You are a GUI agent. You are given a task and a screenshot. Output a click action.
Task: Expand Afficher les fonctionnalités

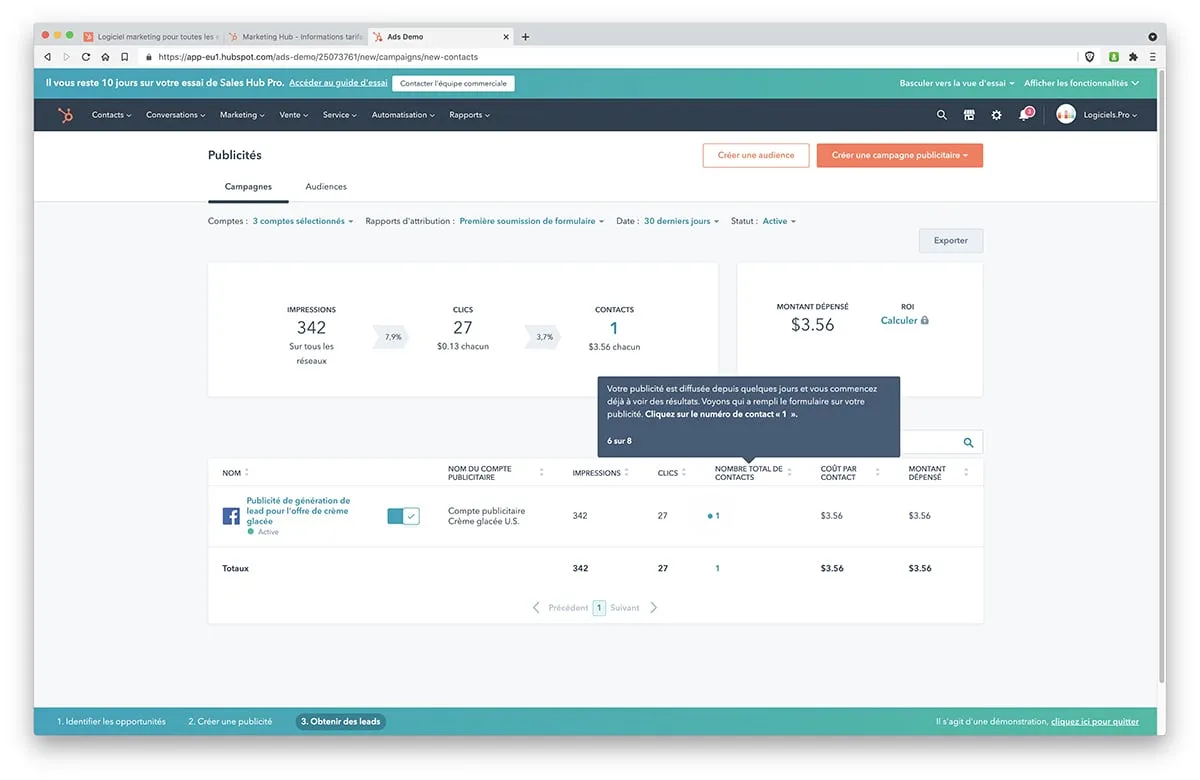tap(1081, 83)
